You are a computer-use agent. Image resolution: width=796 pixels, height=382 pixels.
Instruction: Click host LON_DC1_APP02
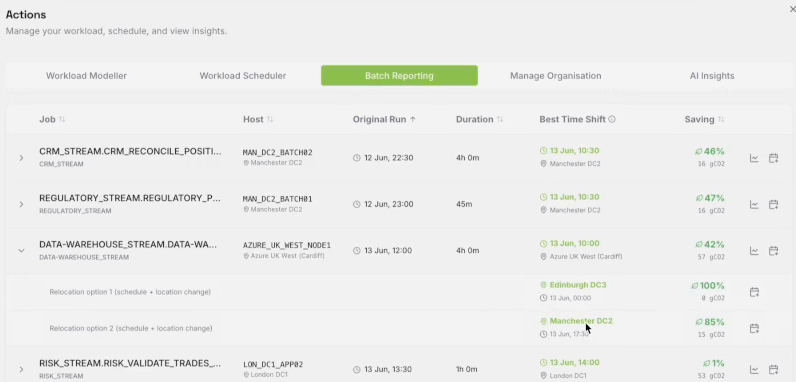click(273, 365)
